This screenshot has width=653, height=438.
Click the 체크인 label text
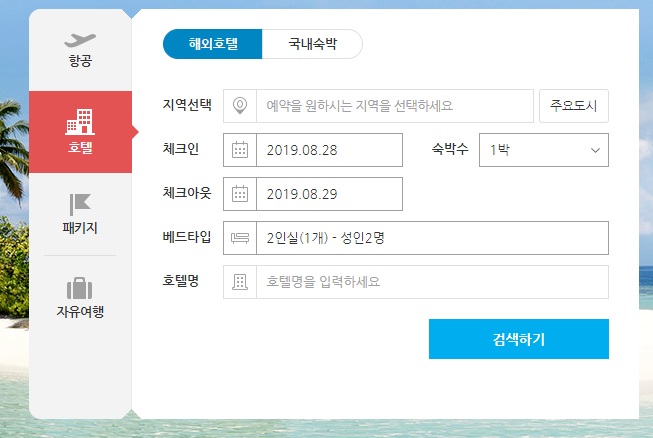tap(181, 149)
